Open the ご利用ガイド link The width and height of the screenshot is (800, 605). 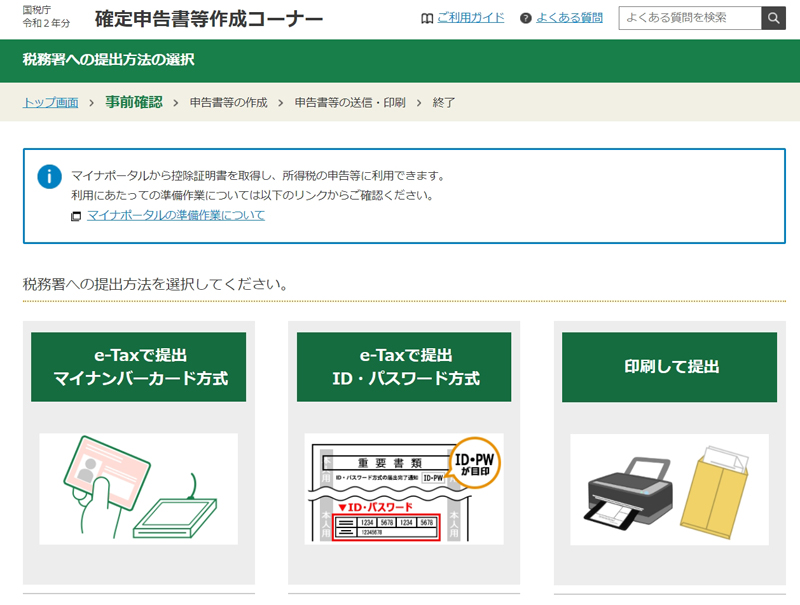(x=470, y=18)
